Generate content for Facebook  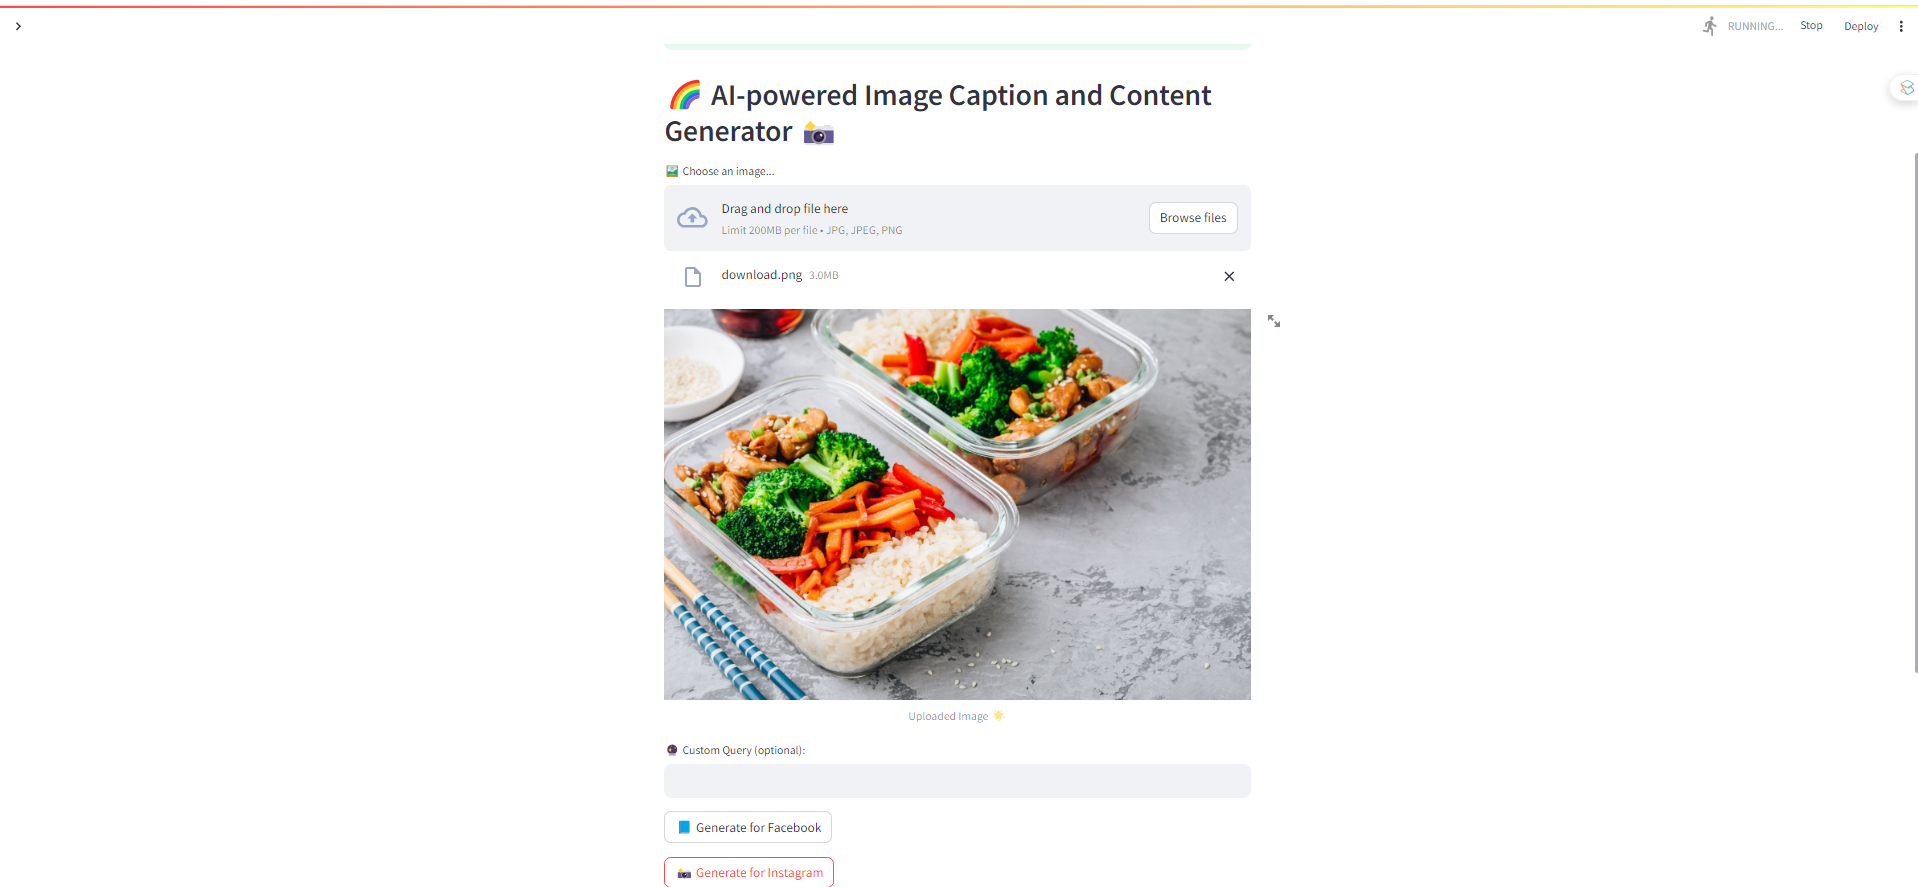tap(748, 827)
